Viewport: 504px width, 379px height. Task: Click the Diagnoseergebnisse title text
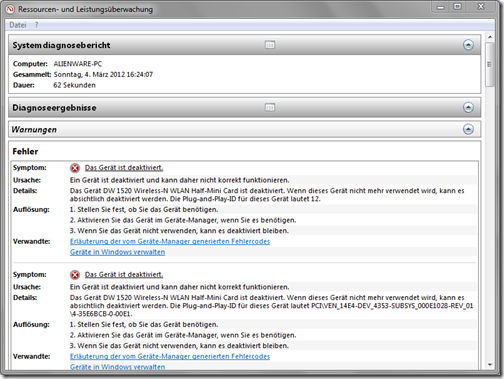coord(54,108)
